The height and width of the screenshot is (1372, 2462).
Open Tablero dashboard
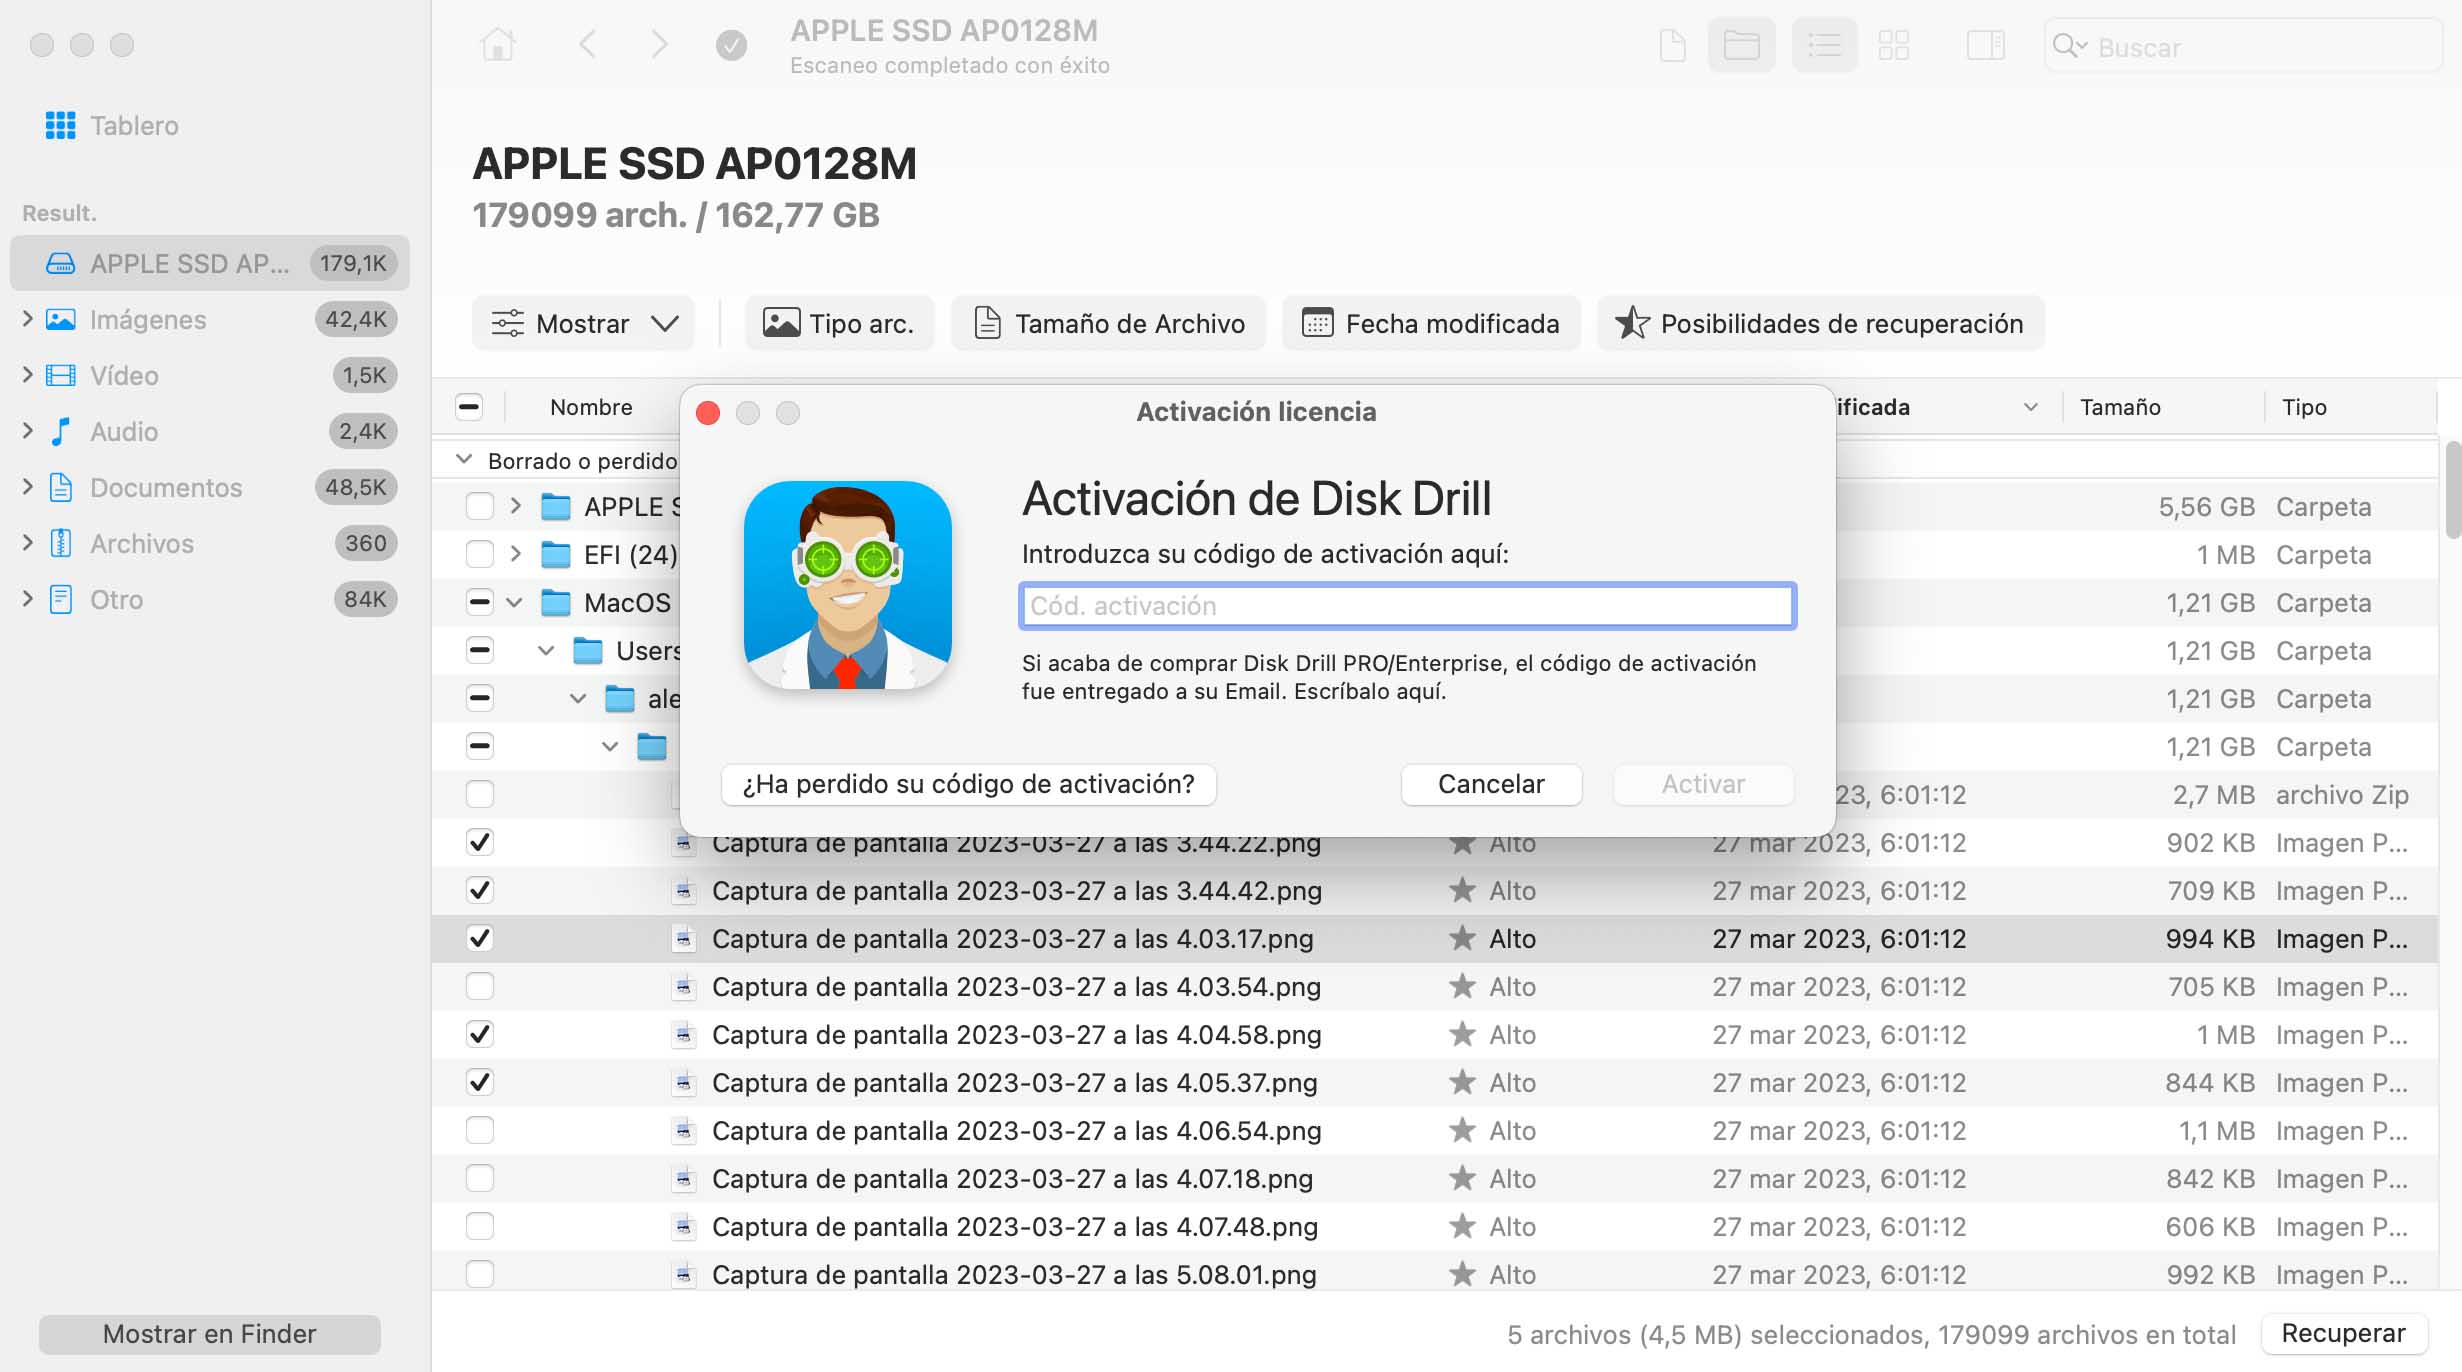pos(112,125)
